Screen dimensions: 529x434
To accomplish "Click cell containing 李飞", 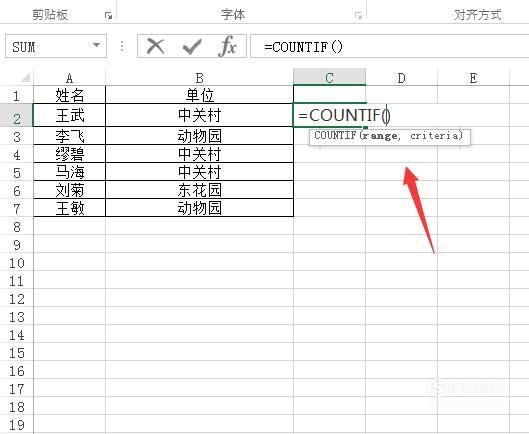I will pyautogui.click(x=69, y=136).
